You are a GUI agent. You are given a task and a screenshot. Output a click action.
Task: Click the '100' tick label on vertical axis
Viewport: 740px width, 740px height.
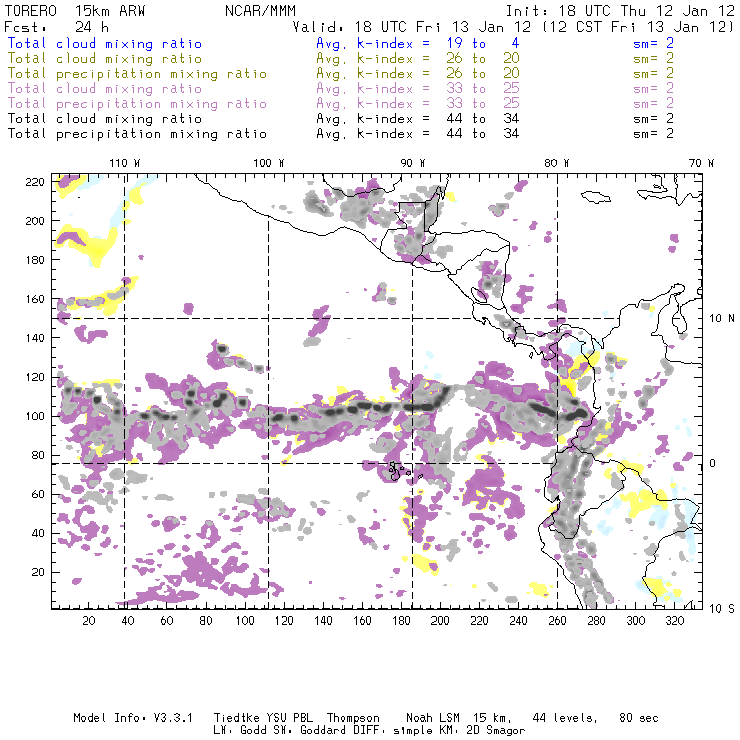click(x=34, y=416)
